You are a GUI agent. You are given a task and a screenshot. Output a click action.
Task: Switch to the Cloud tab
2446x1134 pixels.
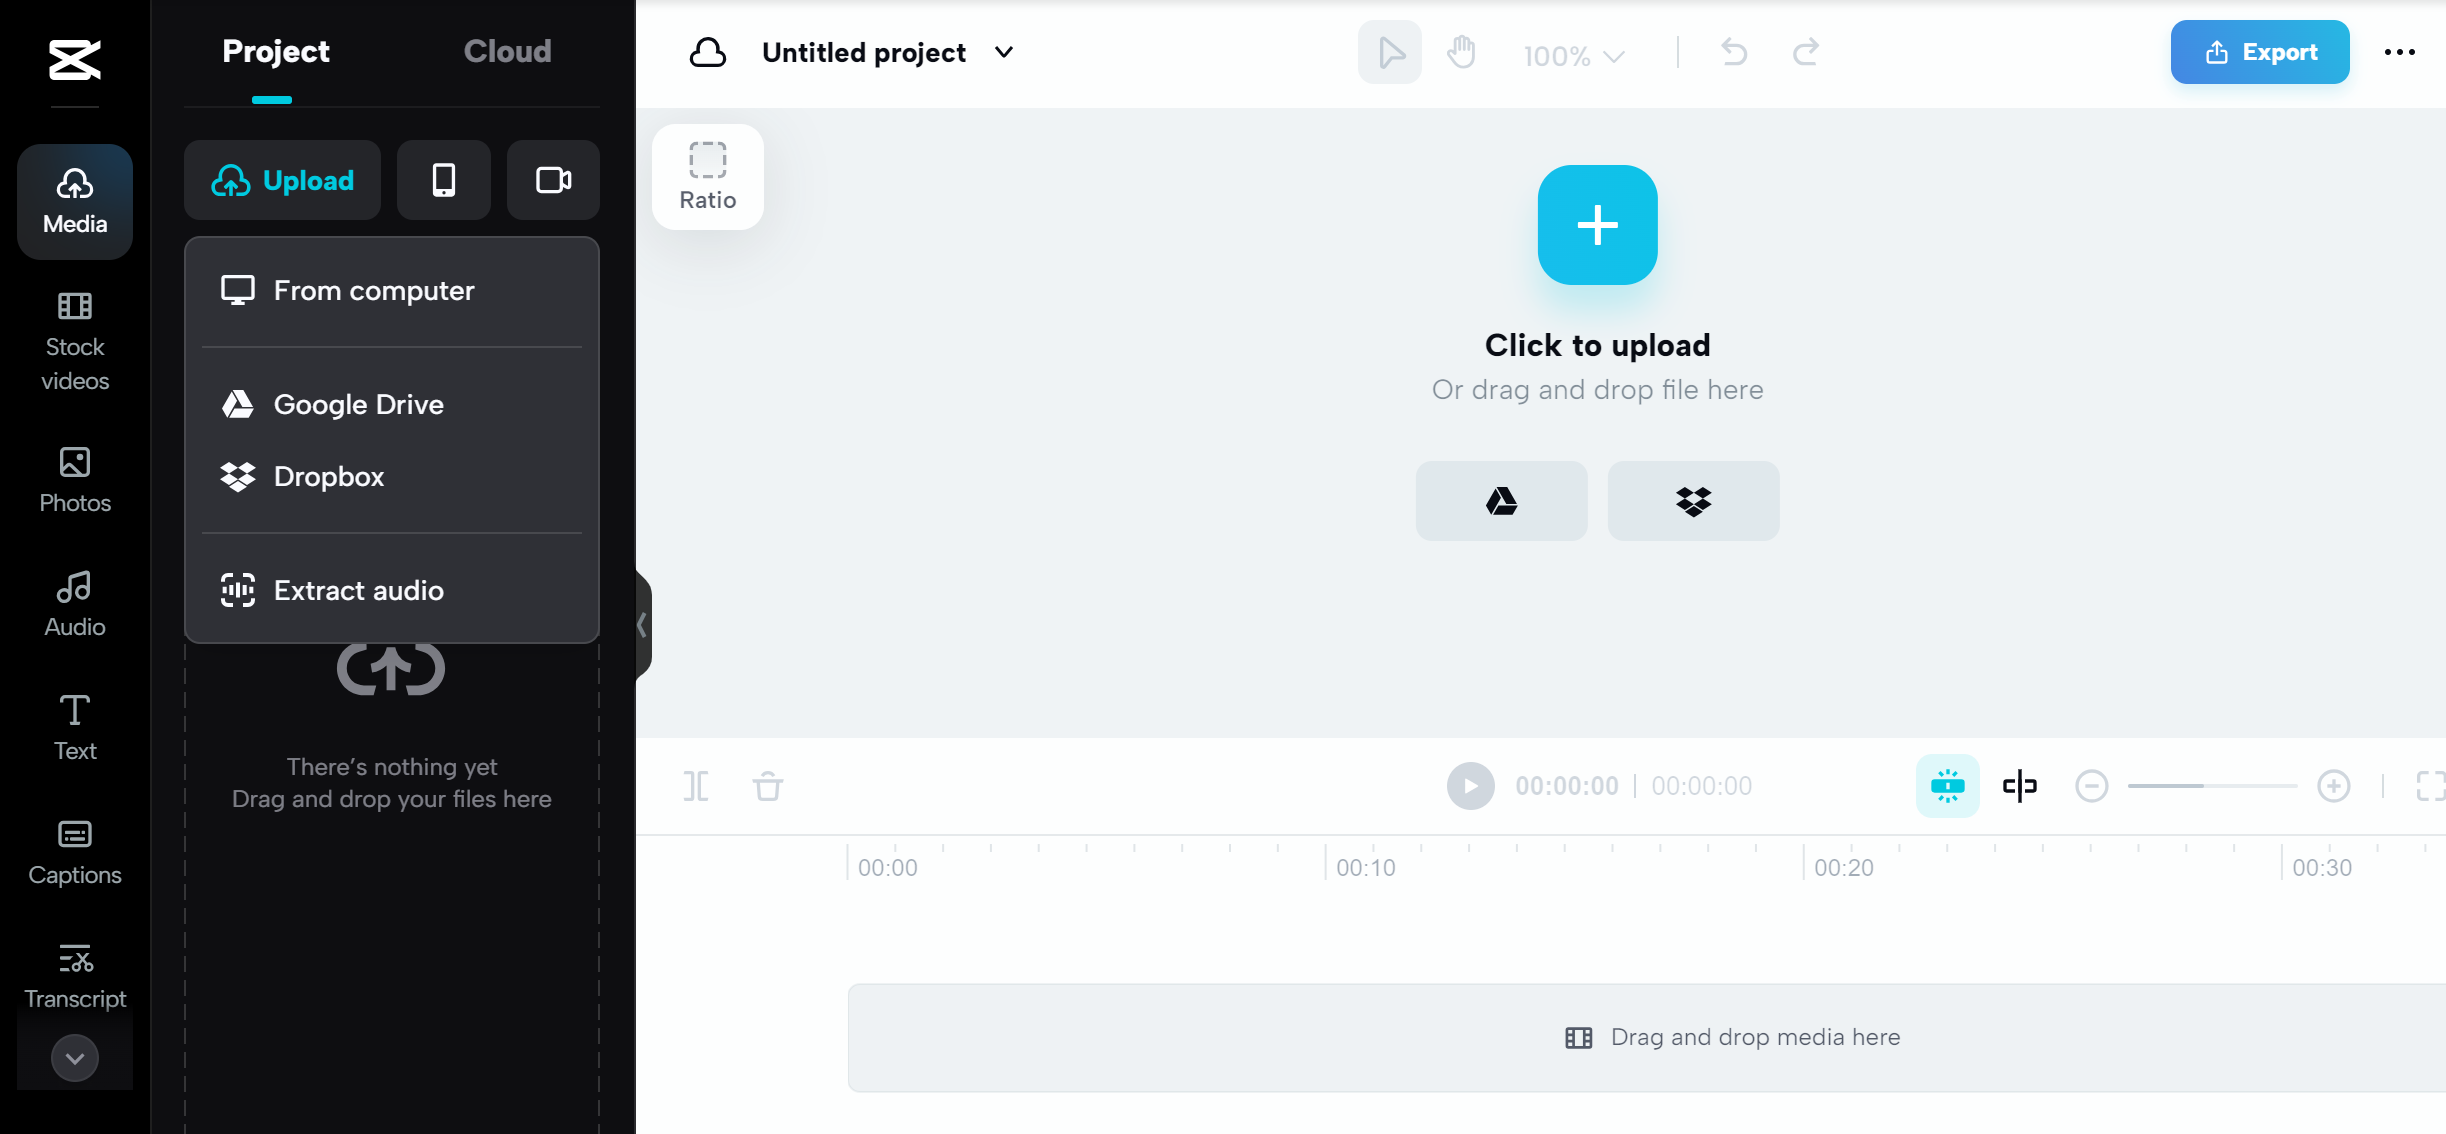pos(507,51)
